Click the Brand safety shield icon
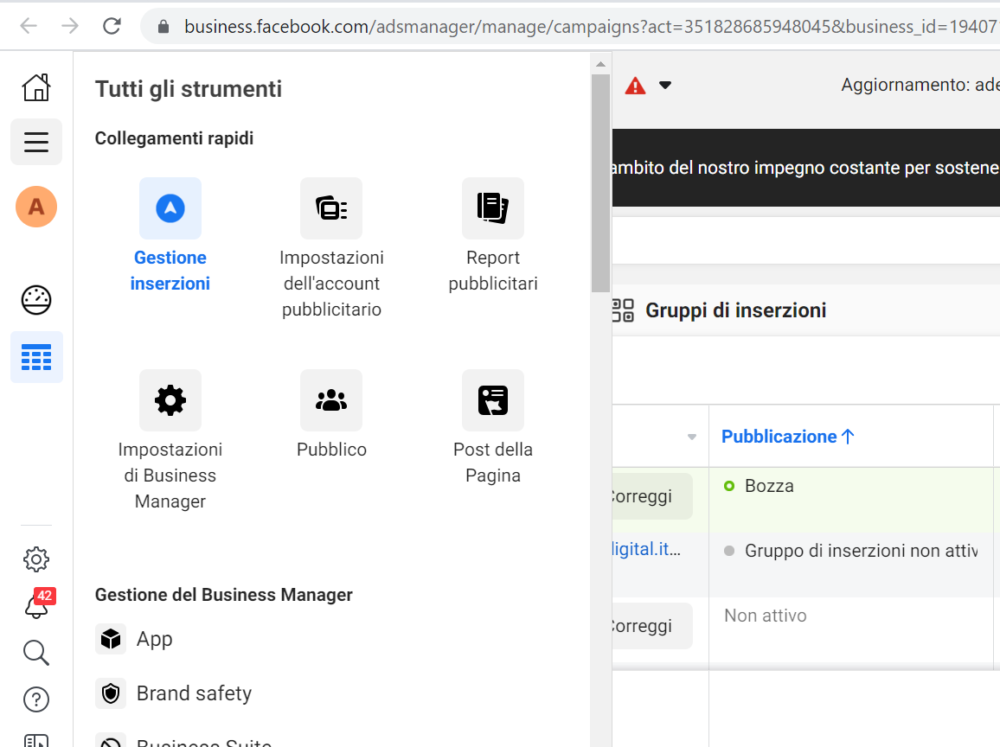The height and width of the screenshot is (747, 1000). coord(111,693)
